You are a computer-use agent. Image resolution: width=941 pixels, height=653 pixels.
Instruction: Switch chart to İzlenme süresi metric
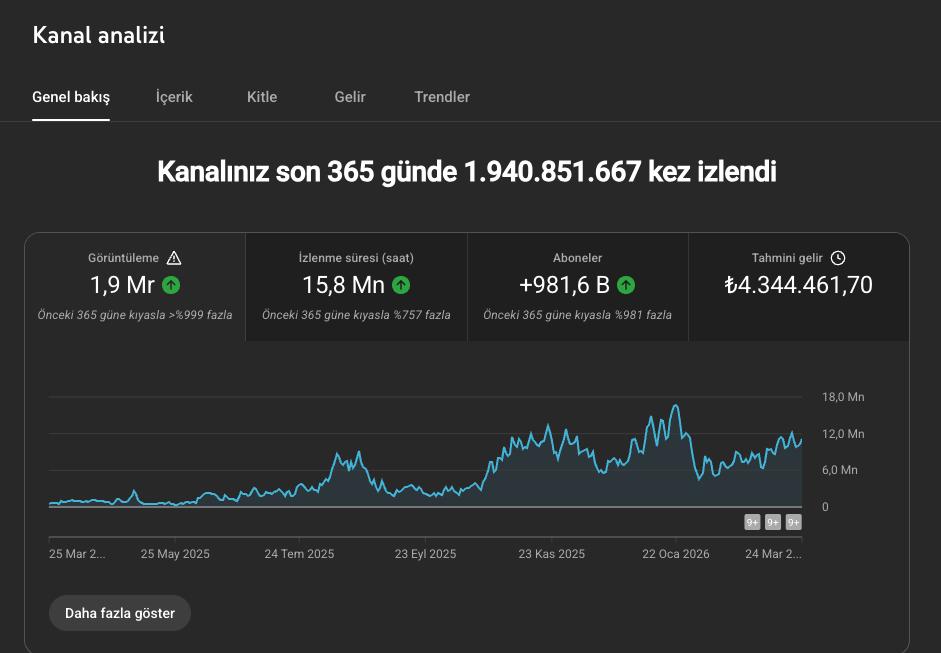[x=356, y=287]
